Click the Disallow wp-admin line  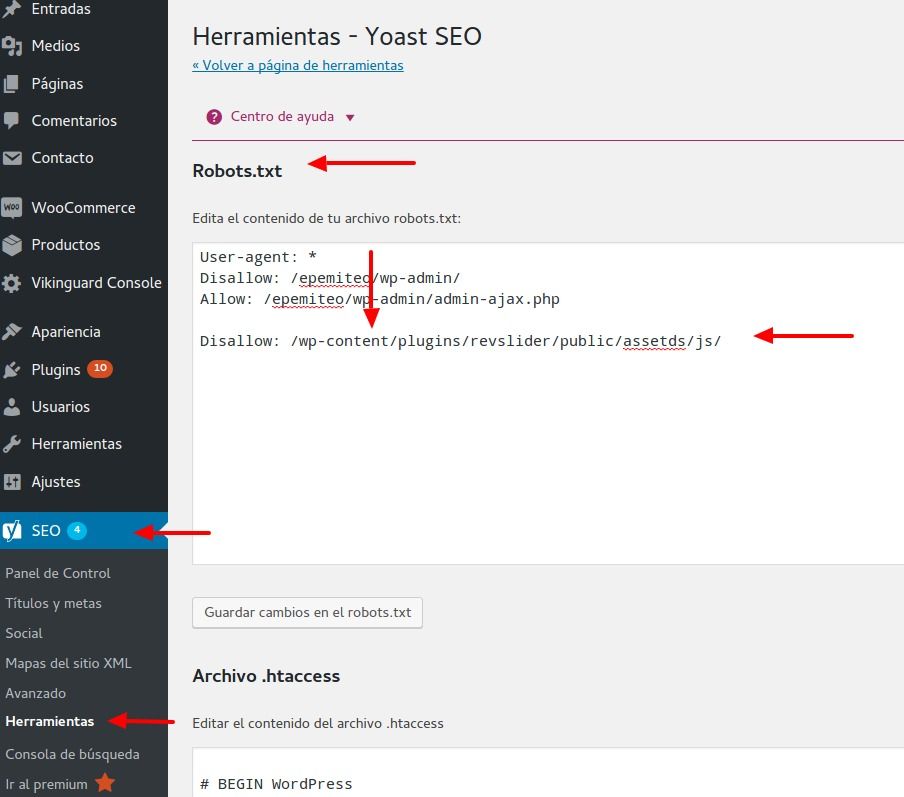pyautogui.click(x=330, y=278)
